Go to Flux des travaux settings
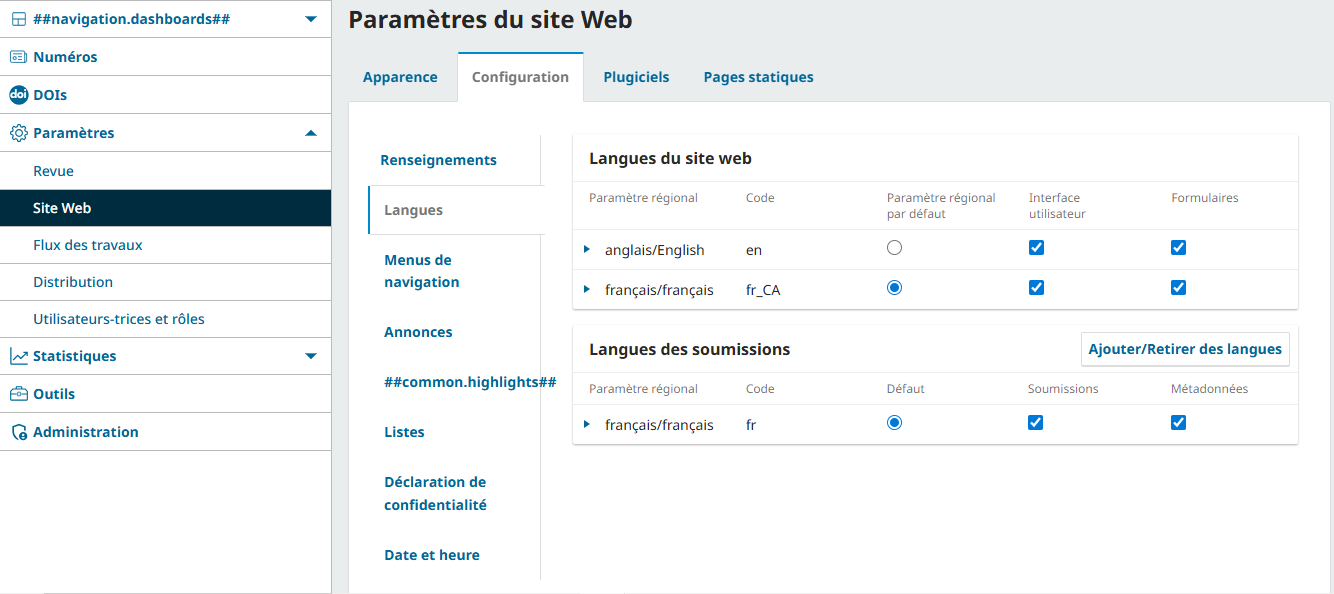Viewport: 1334px width, 594px height. click(x=88, y=245)
